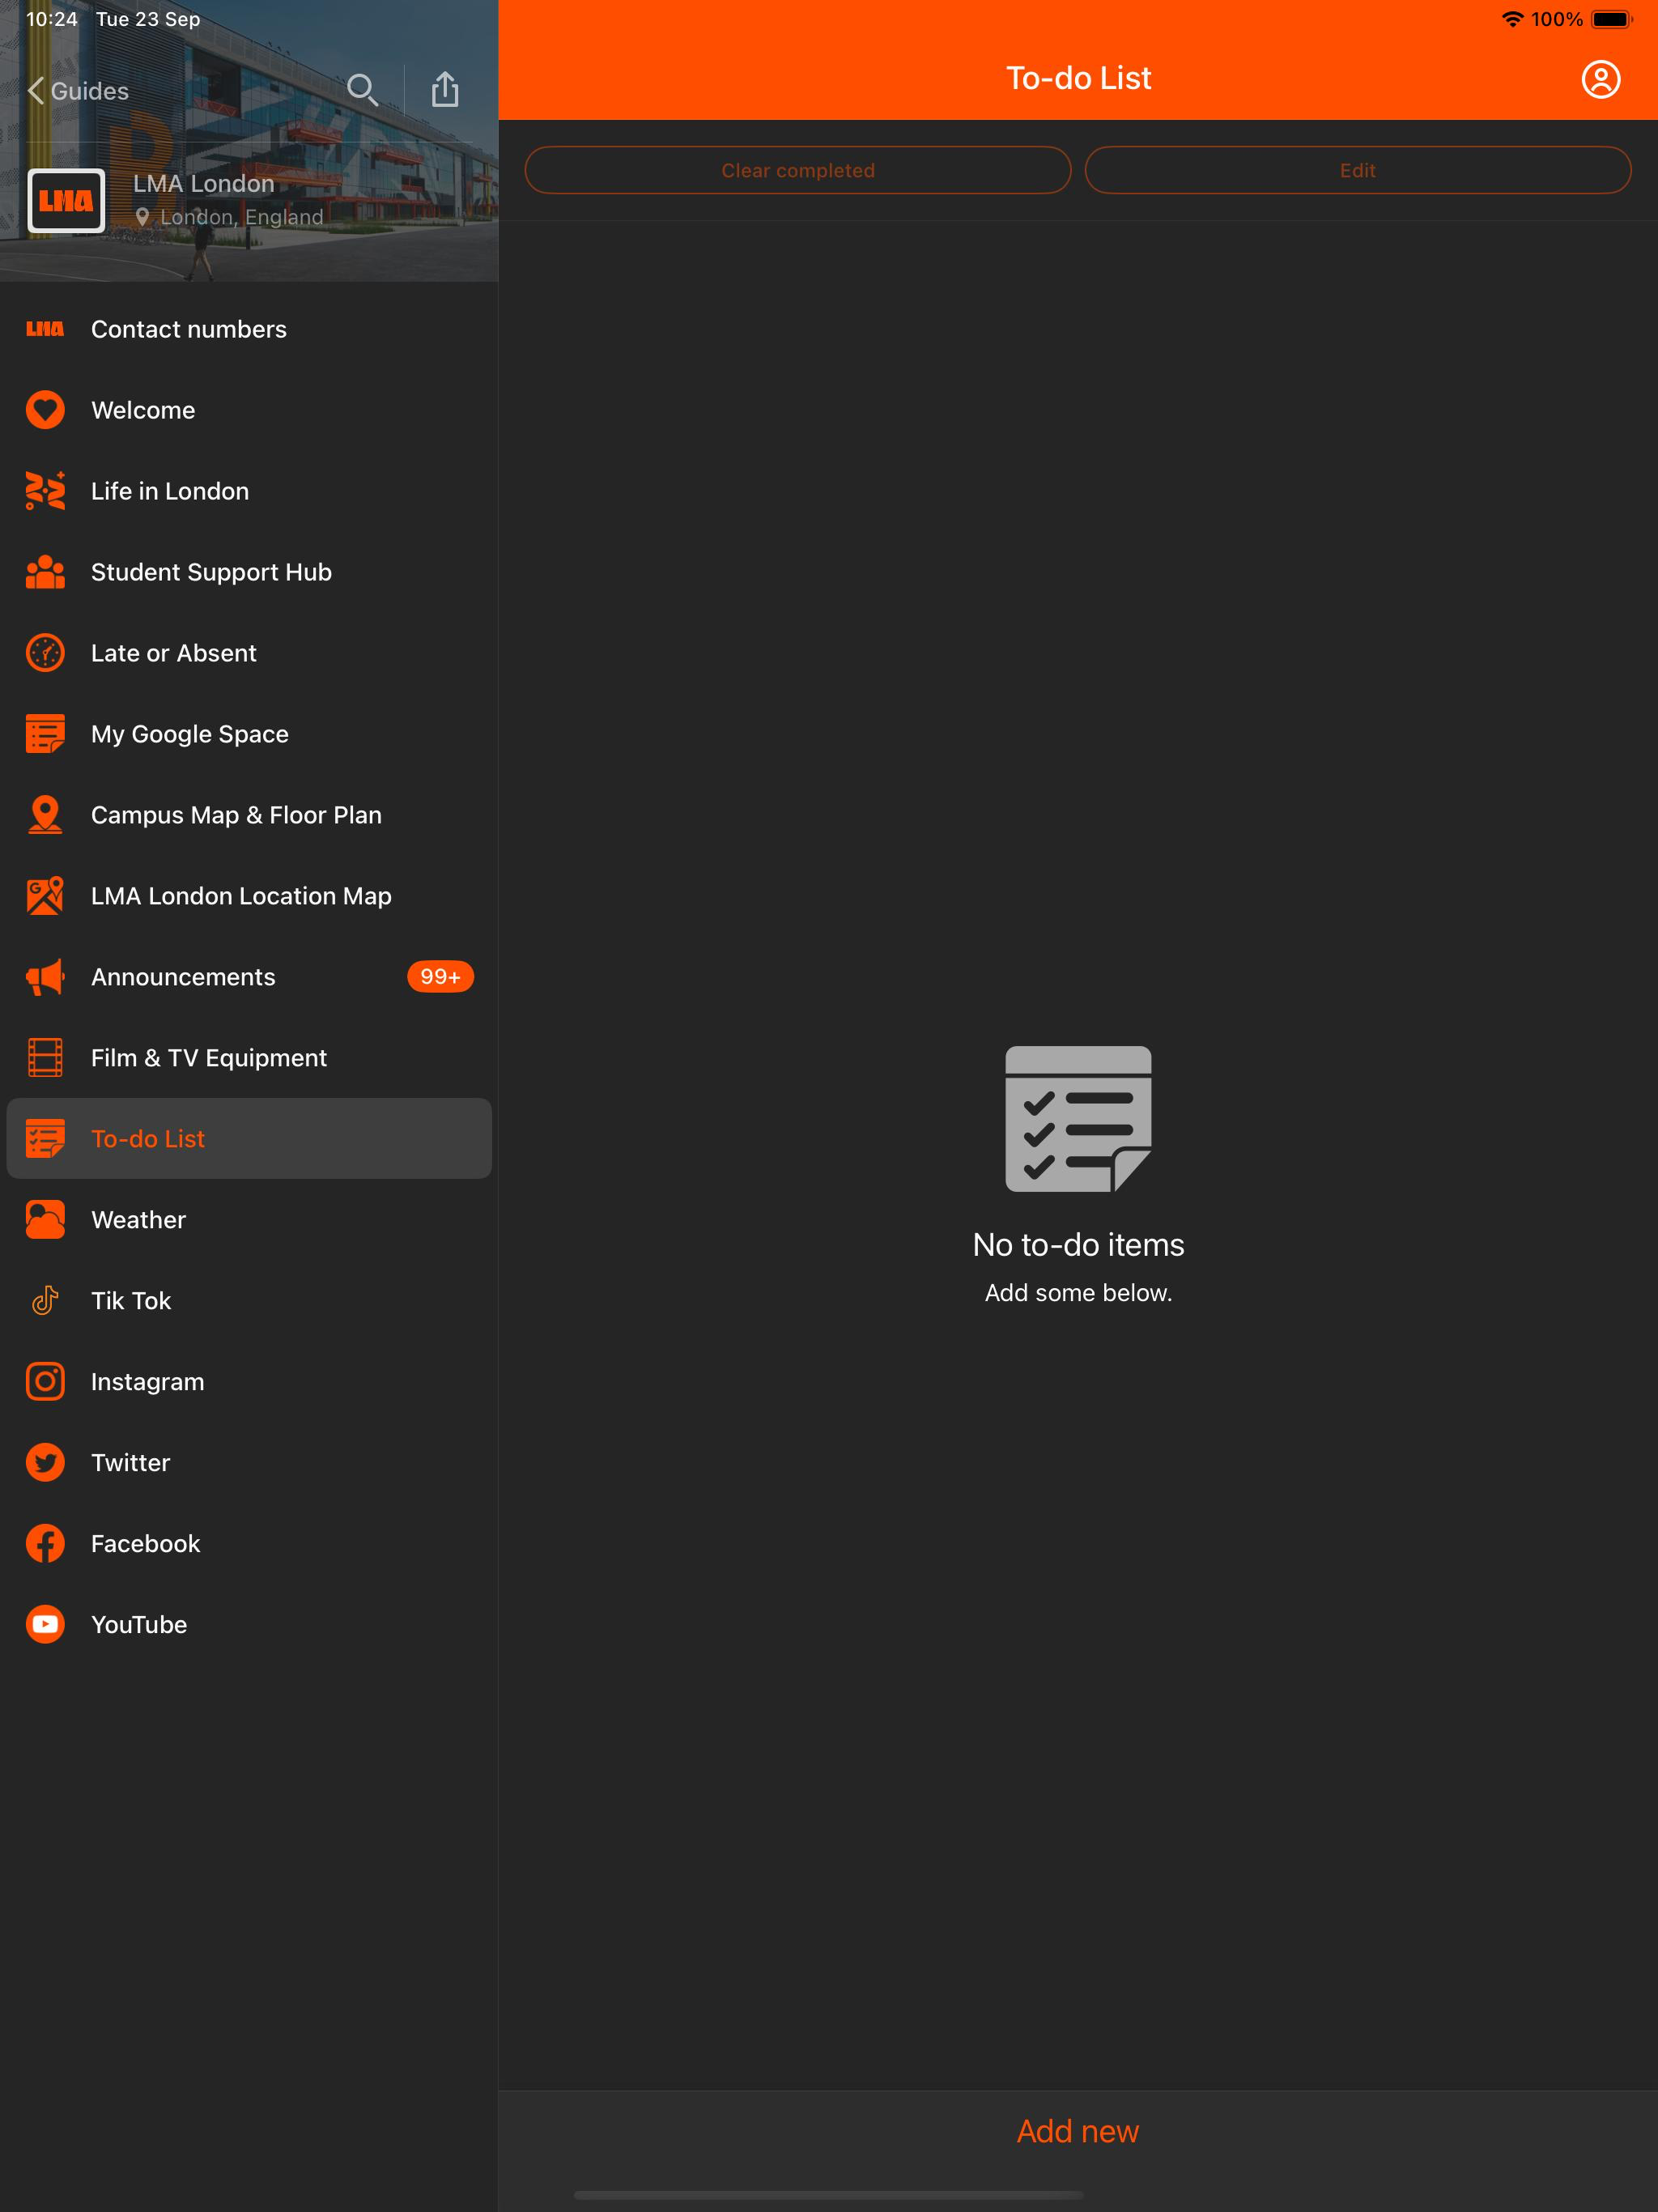Open the user profile icon

tap(1600, 79)
